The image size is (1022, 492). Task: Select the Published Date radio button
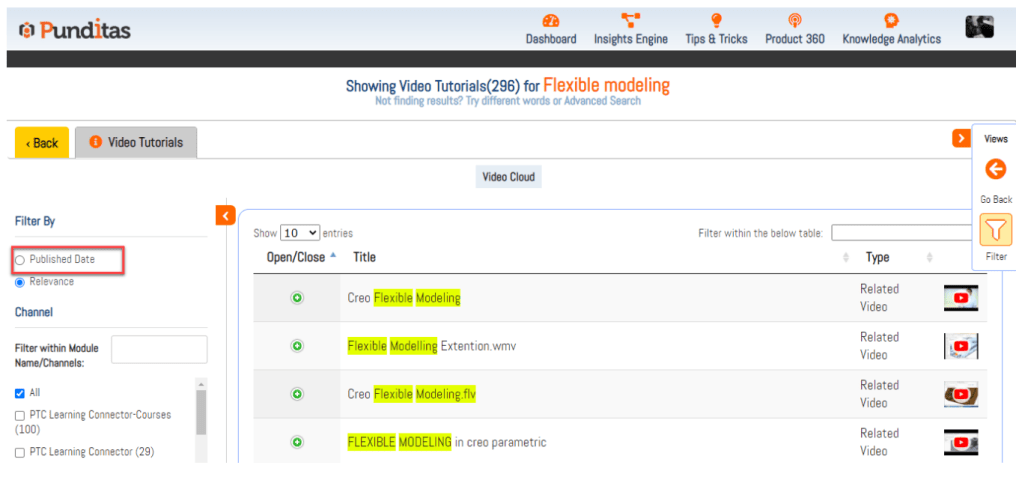(x=21, y=260)
